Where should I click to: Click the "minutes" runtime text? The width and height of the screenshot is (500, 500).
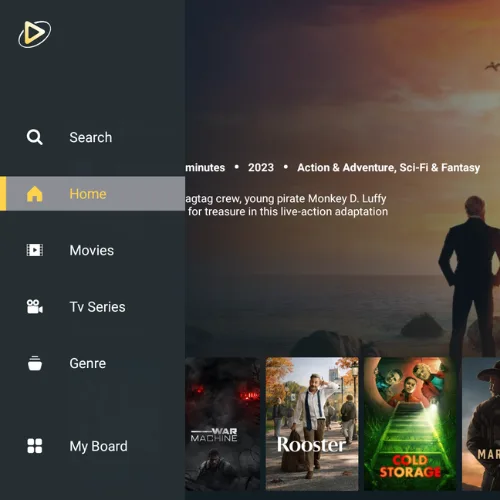205,167
